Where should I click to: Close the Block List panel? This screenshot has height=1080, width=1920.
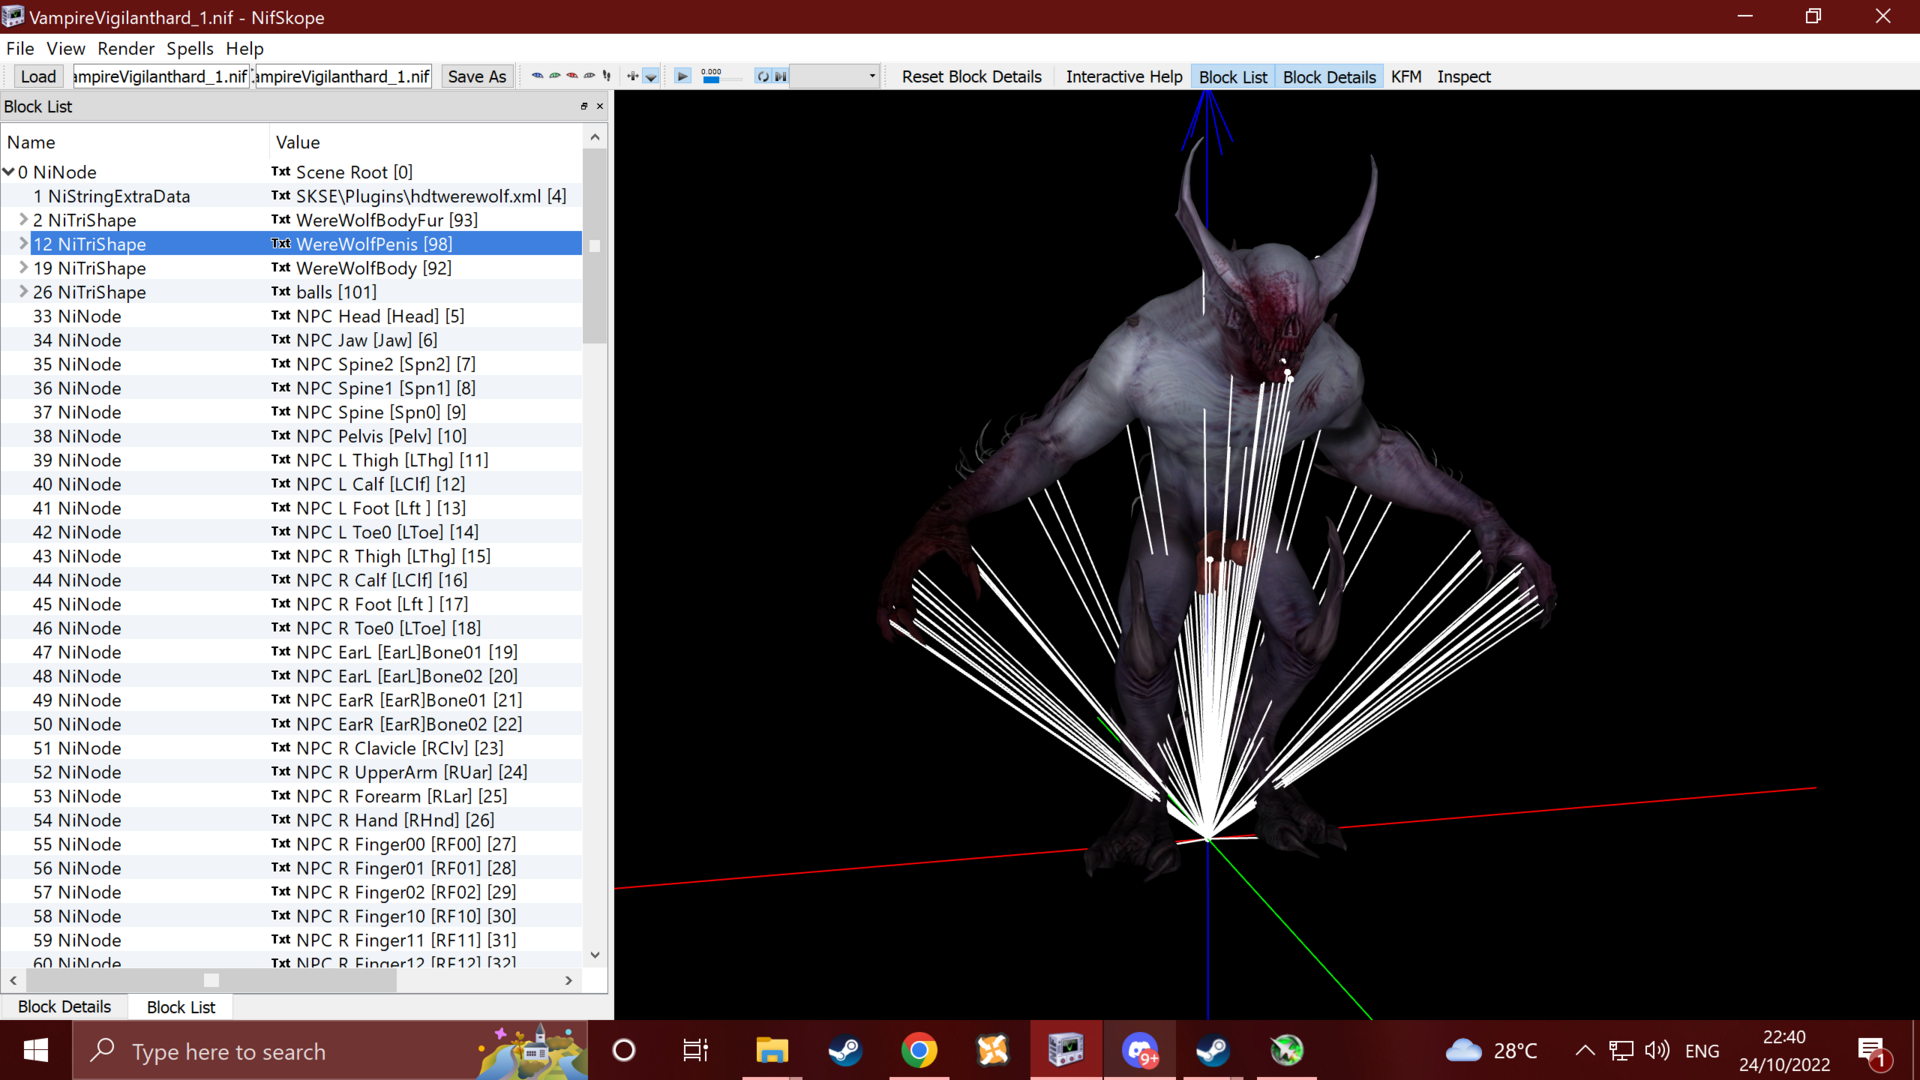click(x=600, y=106)
